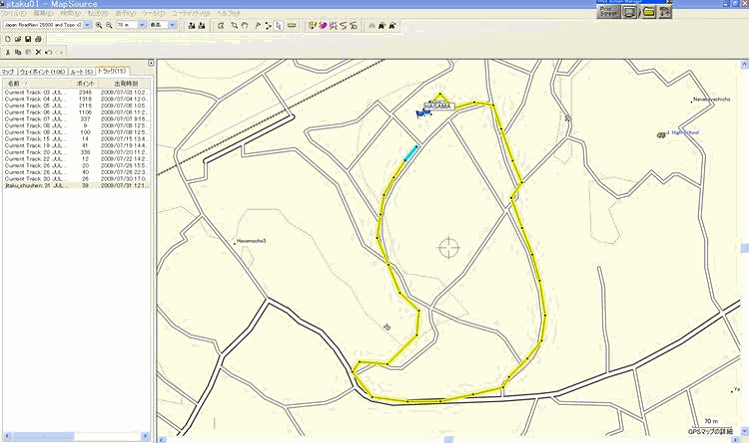Click the Zoom In magnifier icon

[x=99, y=25]
